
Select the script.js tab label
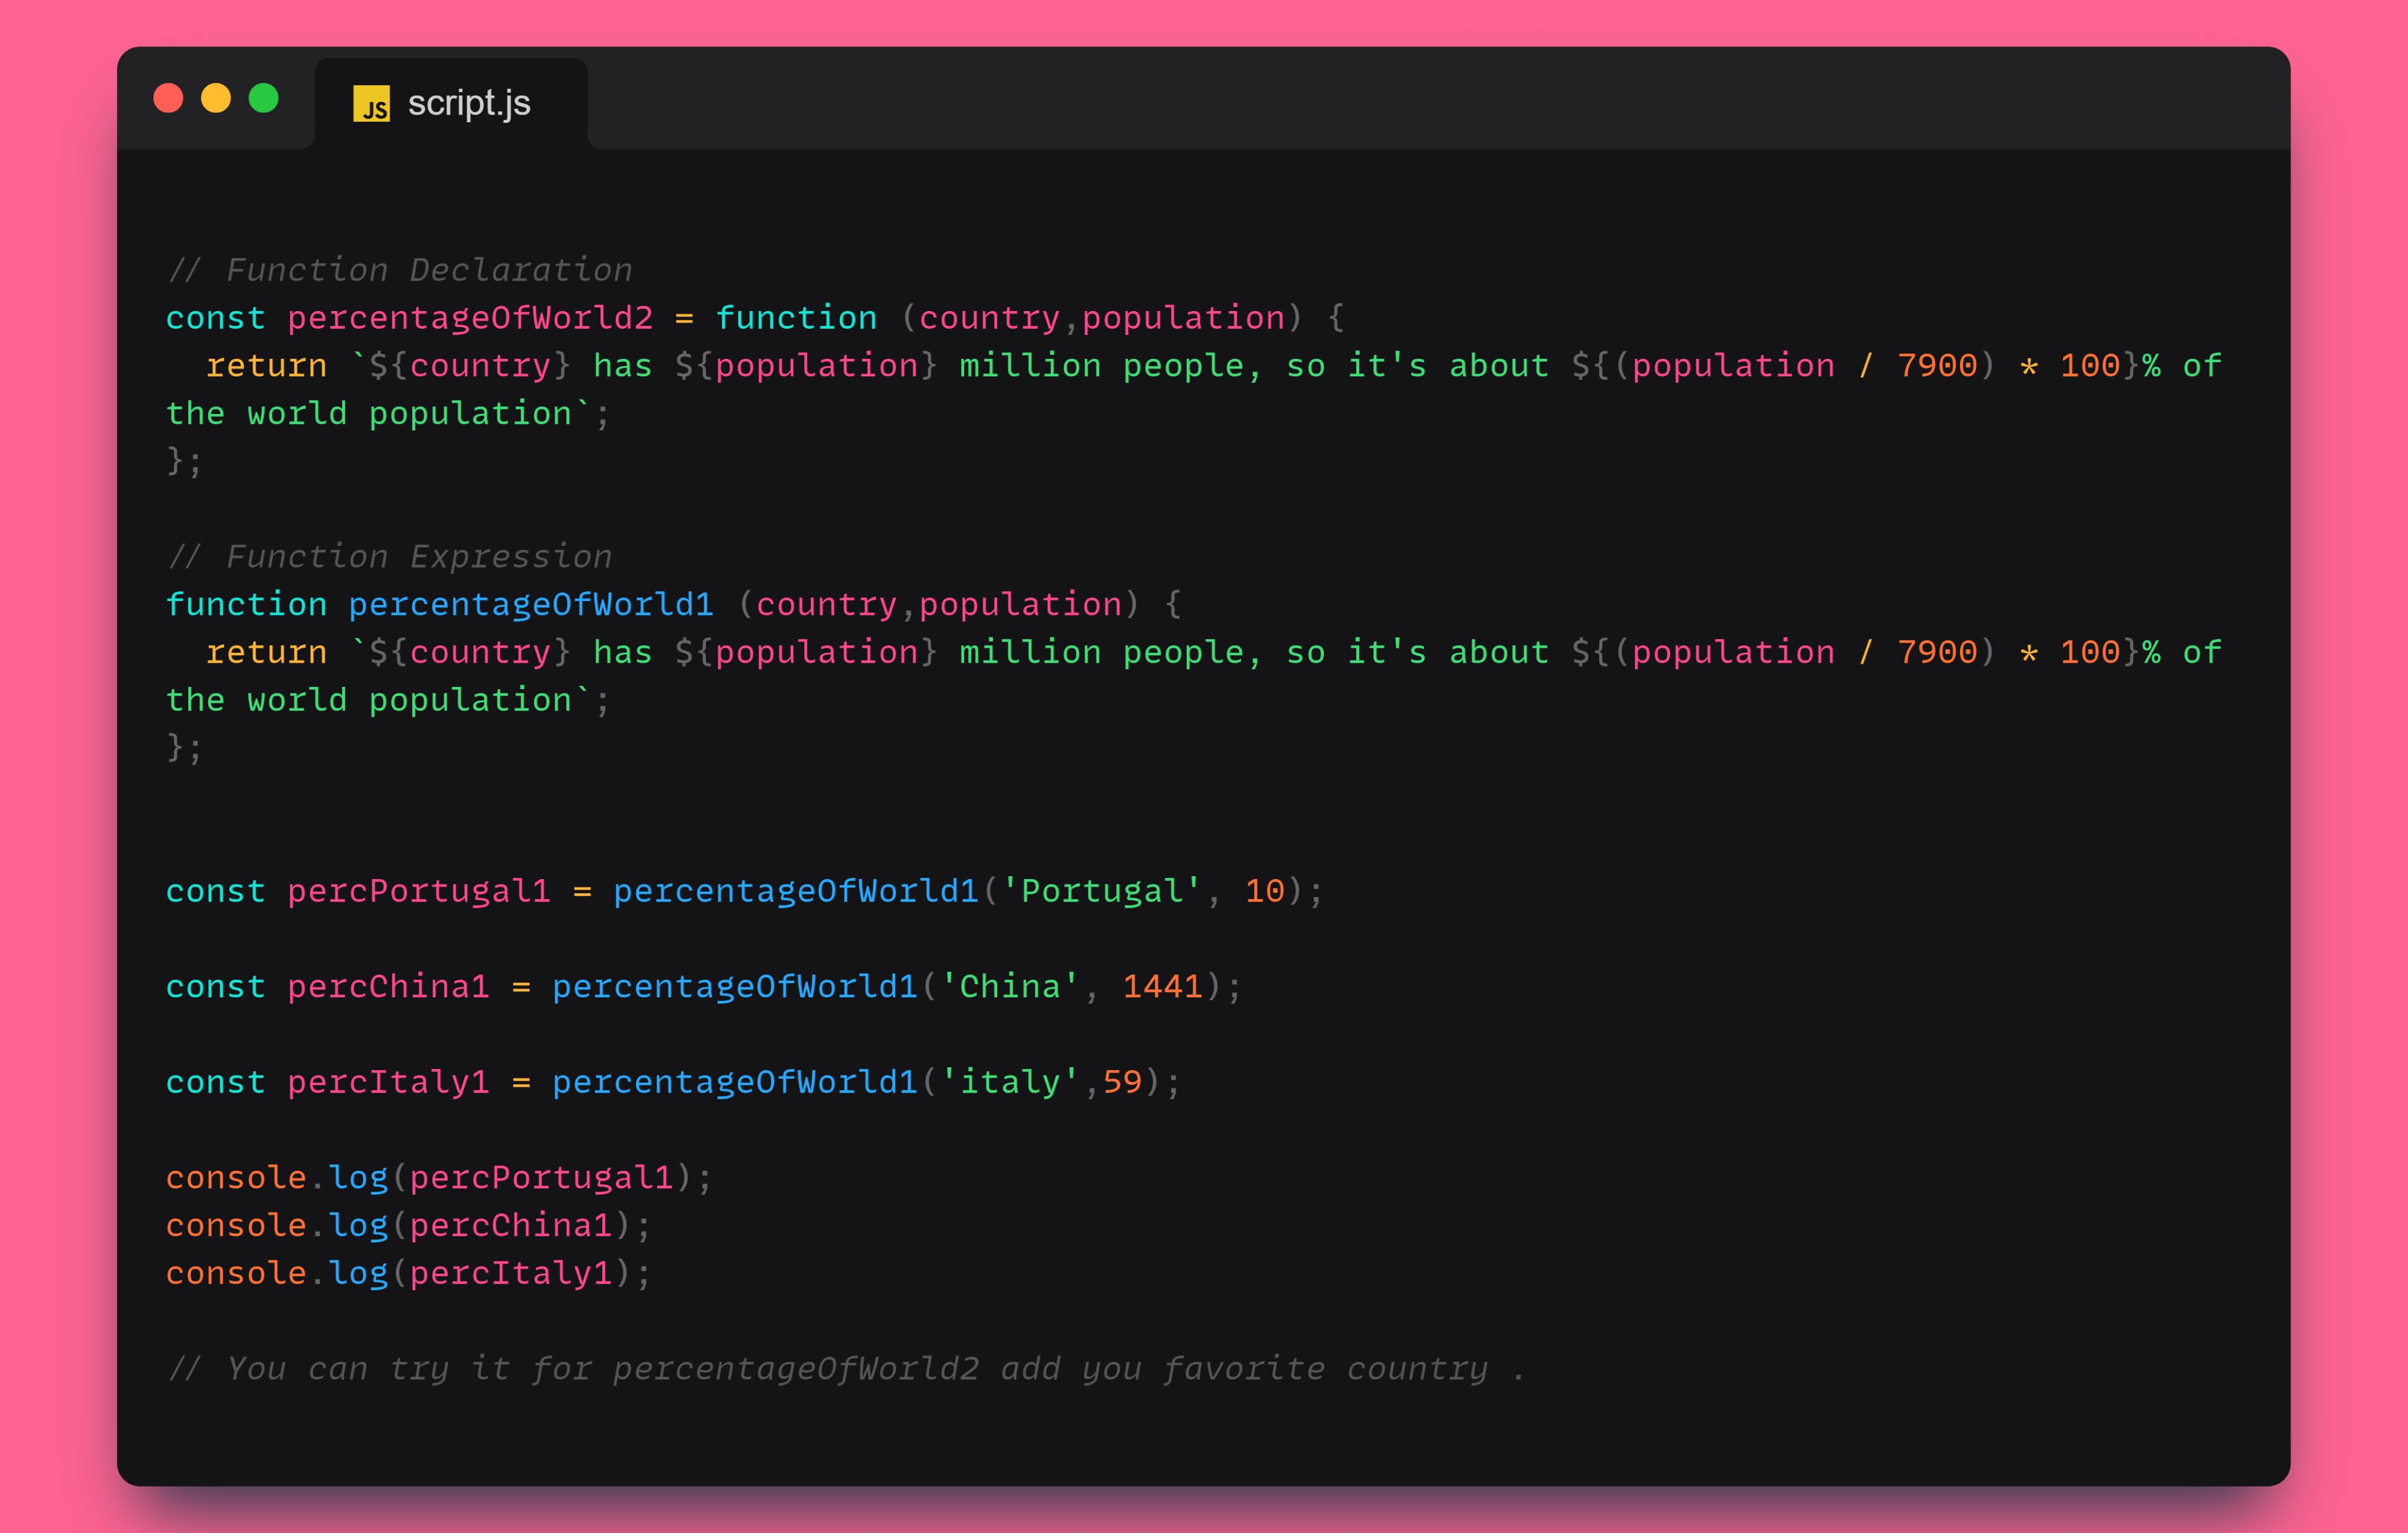(468, 103)
